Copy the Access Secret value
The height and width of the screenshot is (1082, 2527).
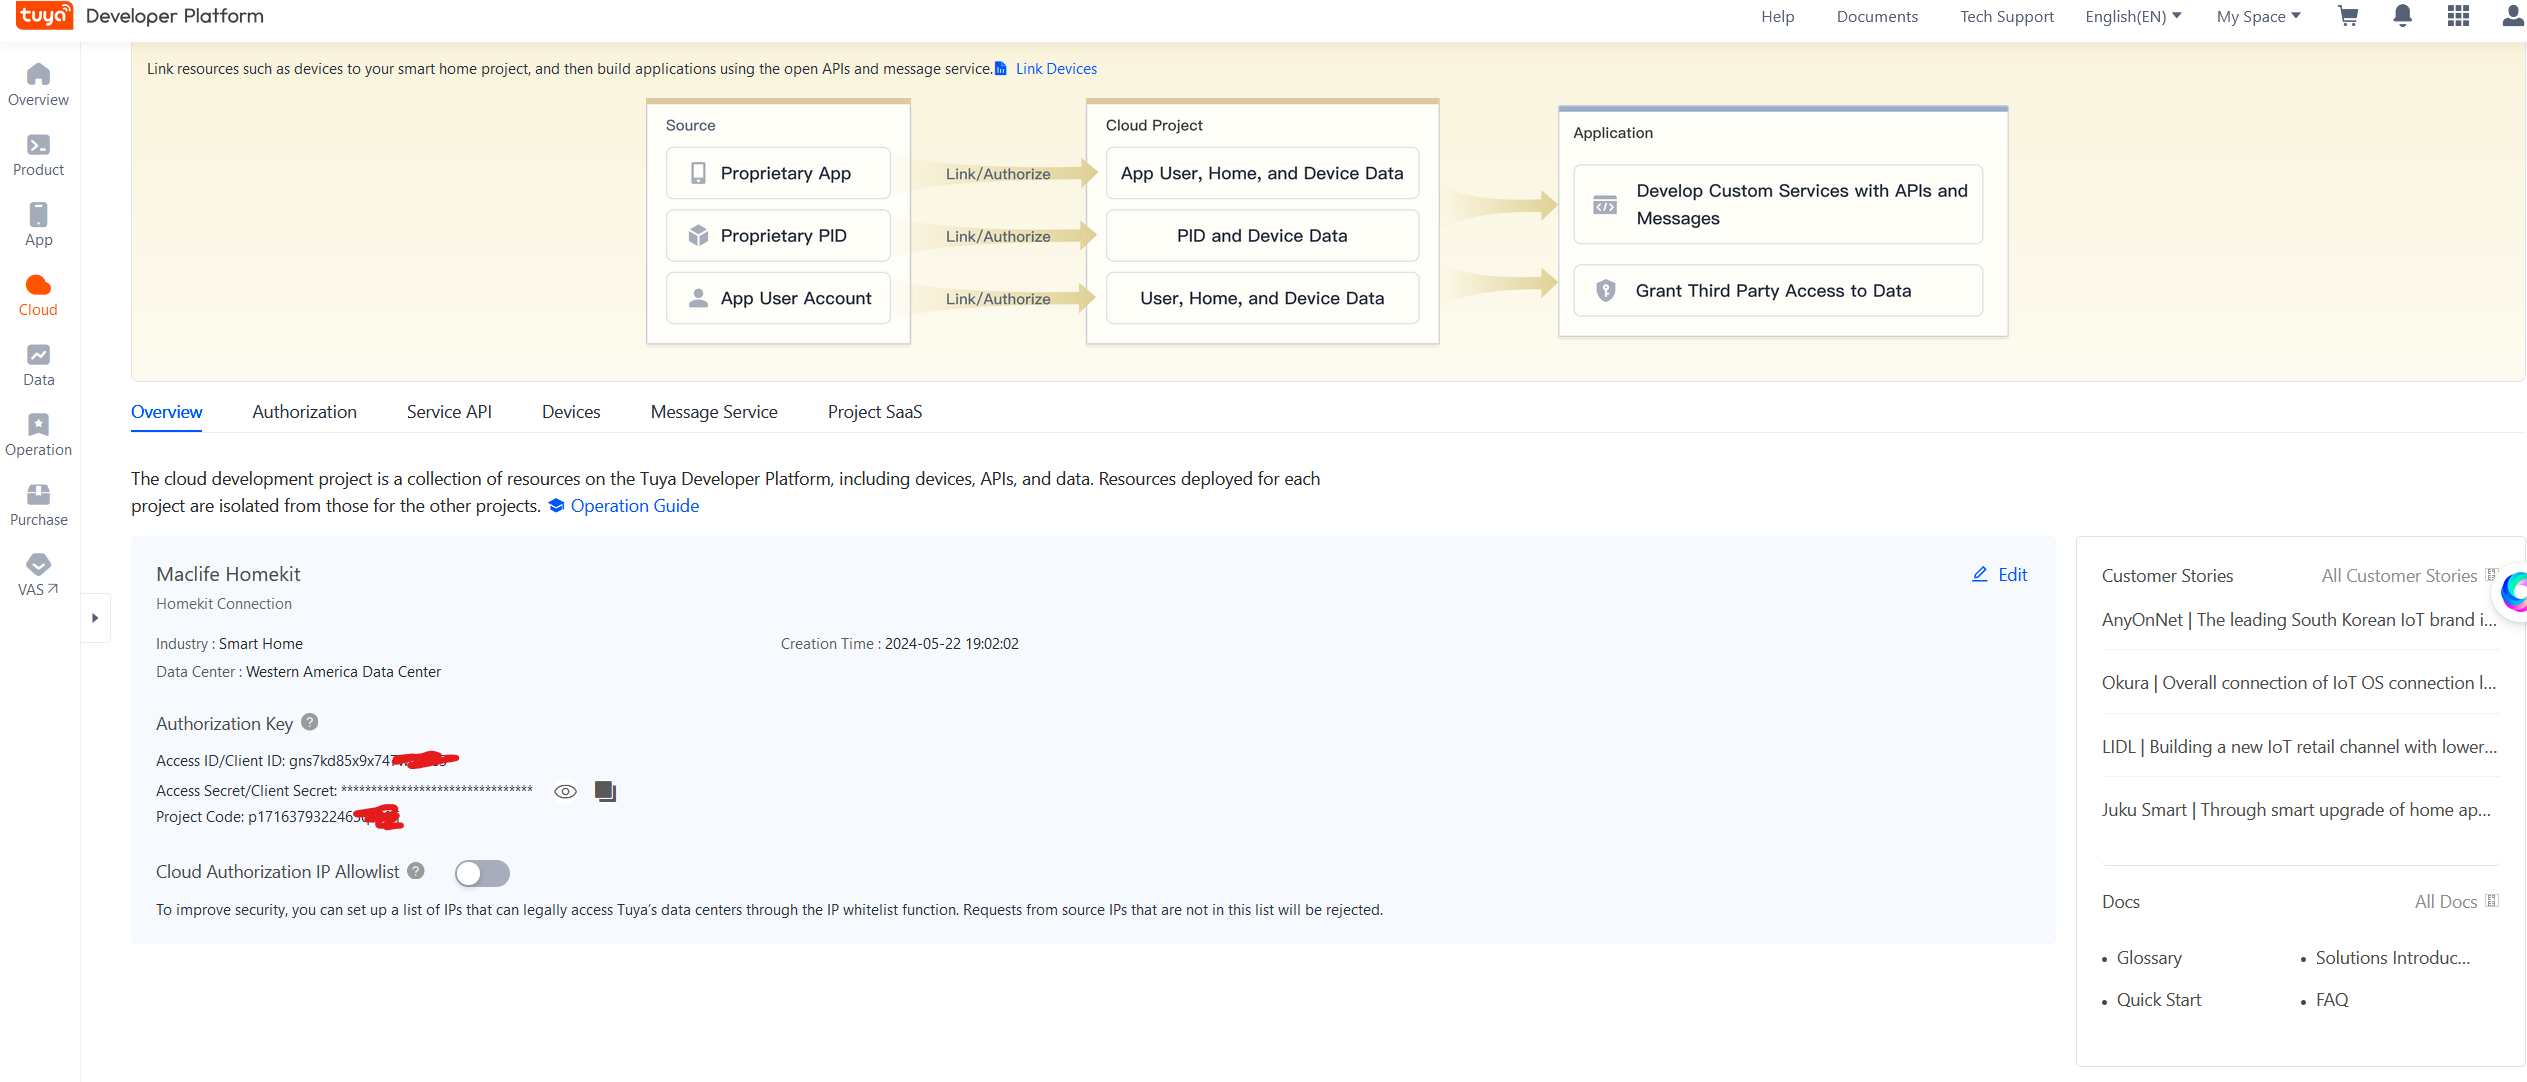[605, 791]
